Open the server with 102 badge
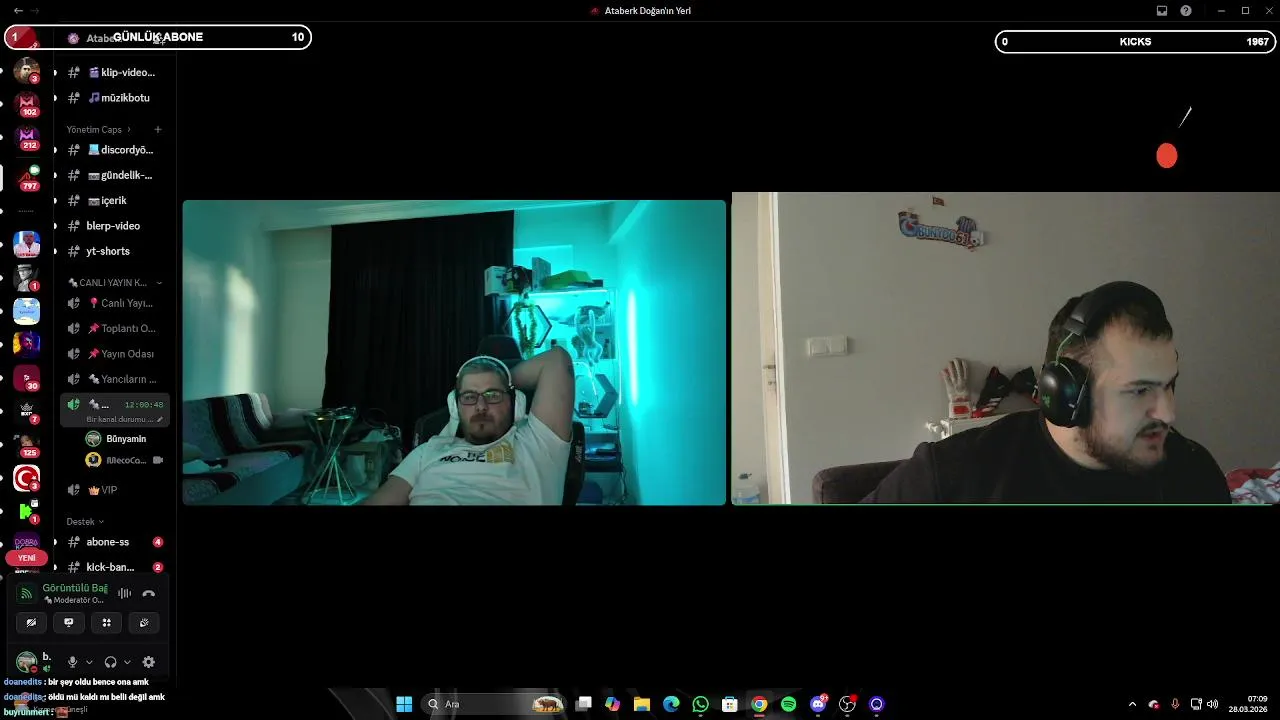 pos(27,103)
